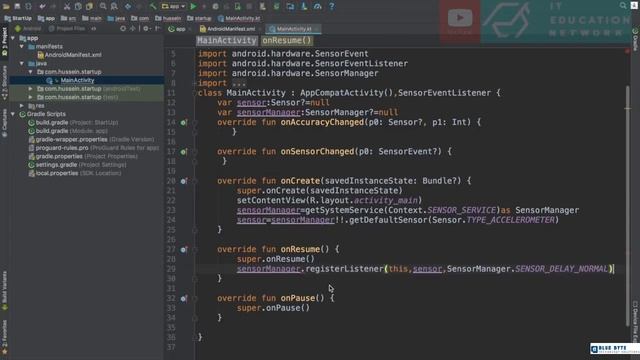Click the editor vertical scrollbar
The width and height of the screenshot is (640, 360).
[628, 206]
